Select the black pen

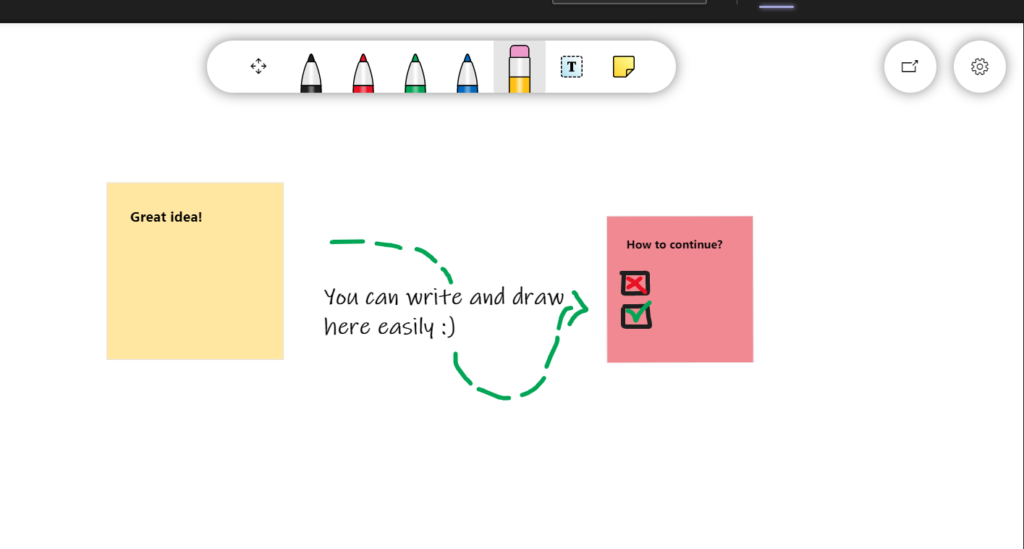311,72
